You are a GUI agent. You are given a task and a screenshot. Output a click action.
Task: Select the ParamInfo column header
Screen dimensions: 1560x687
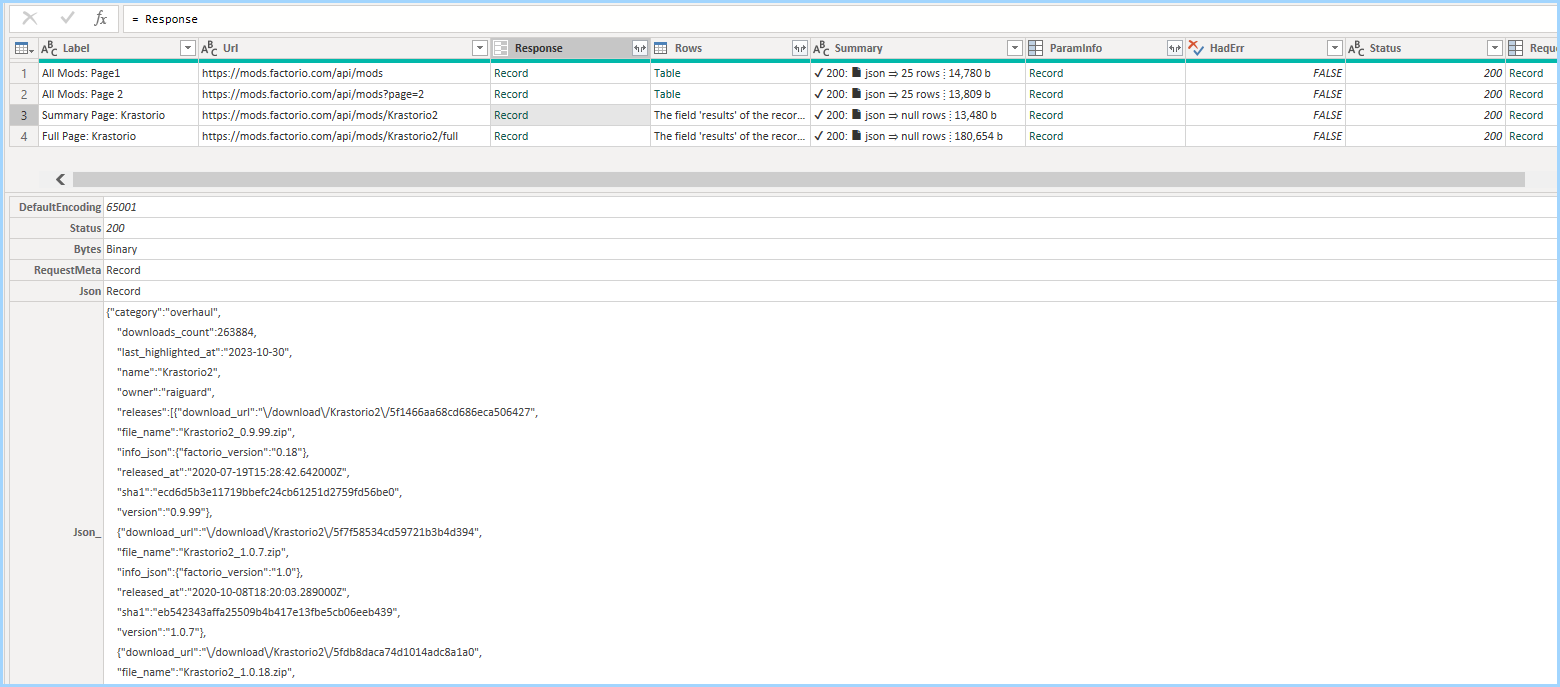pyautogui.click(x=1105, y=48)
